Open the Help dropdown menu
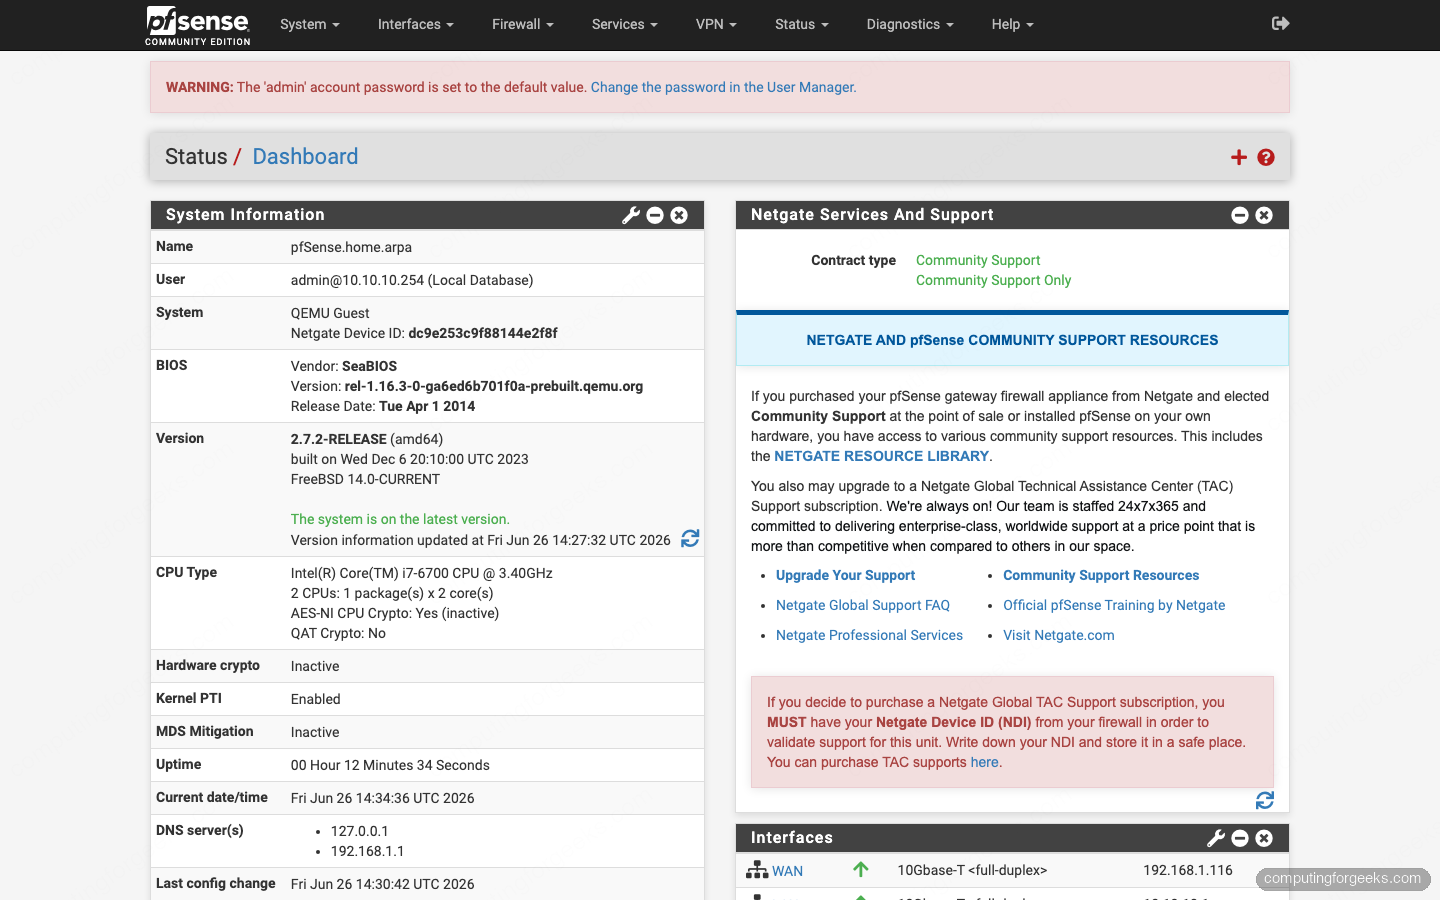Image resolution: width=1440 pixels, height=900 pixels. (1013, 24)
